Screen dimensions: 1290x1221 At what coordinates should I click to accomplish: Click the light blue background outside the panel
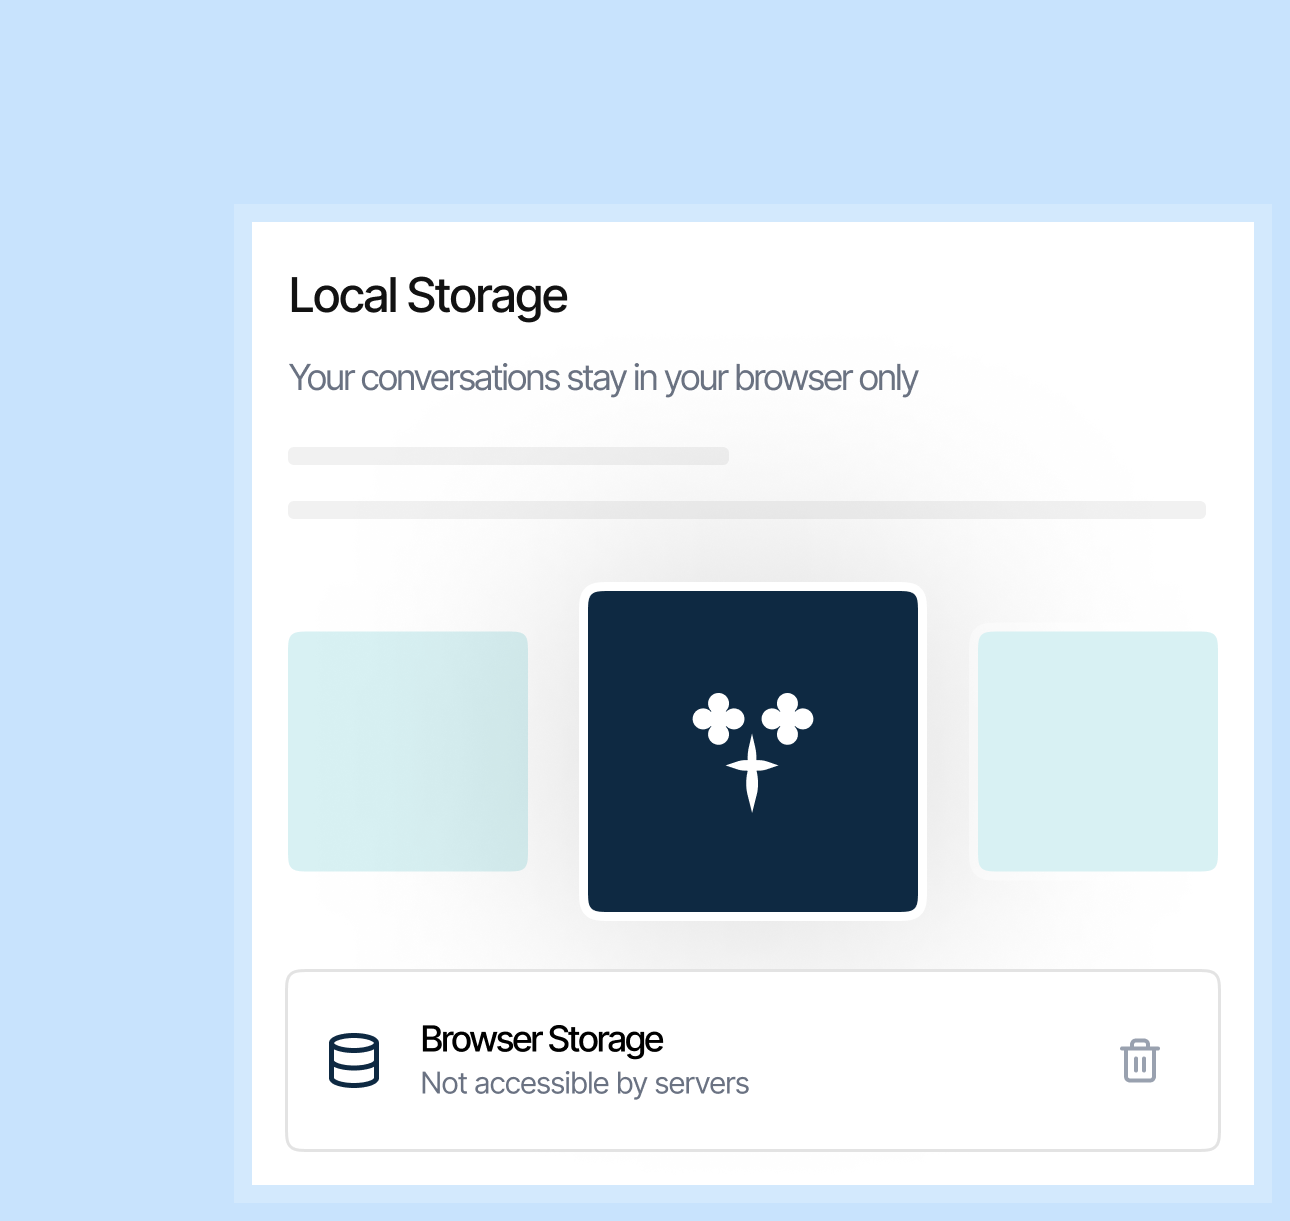(110, 600)
